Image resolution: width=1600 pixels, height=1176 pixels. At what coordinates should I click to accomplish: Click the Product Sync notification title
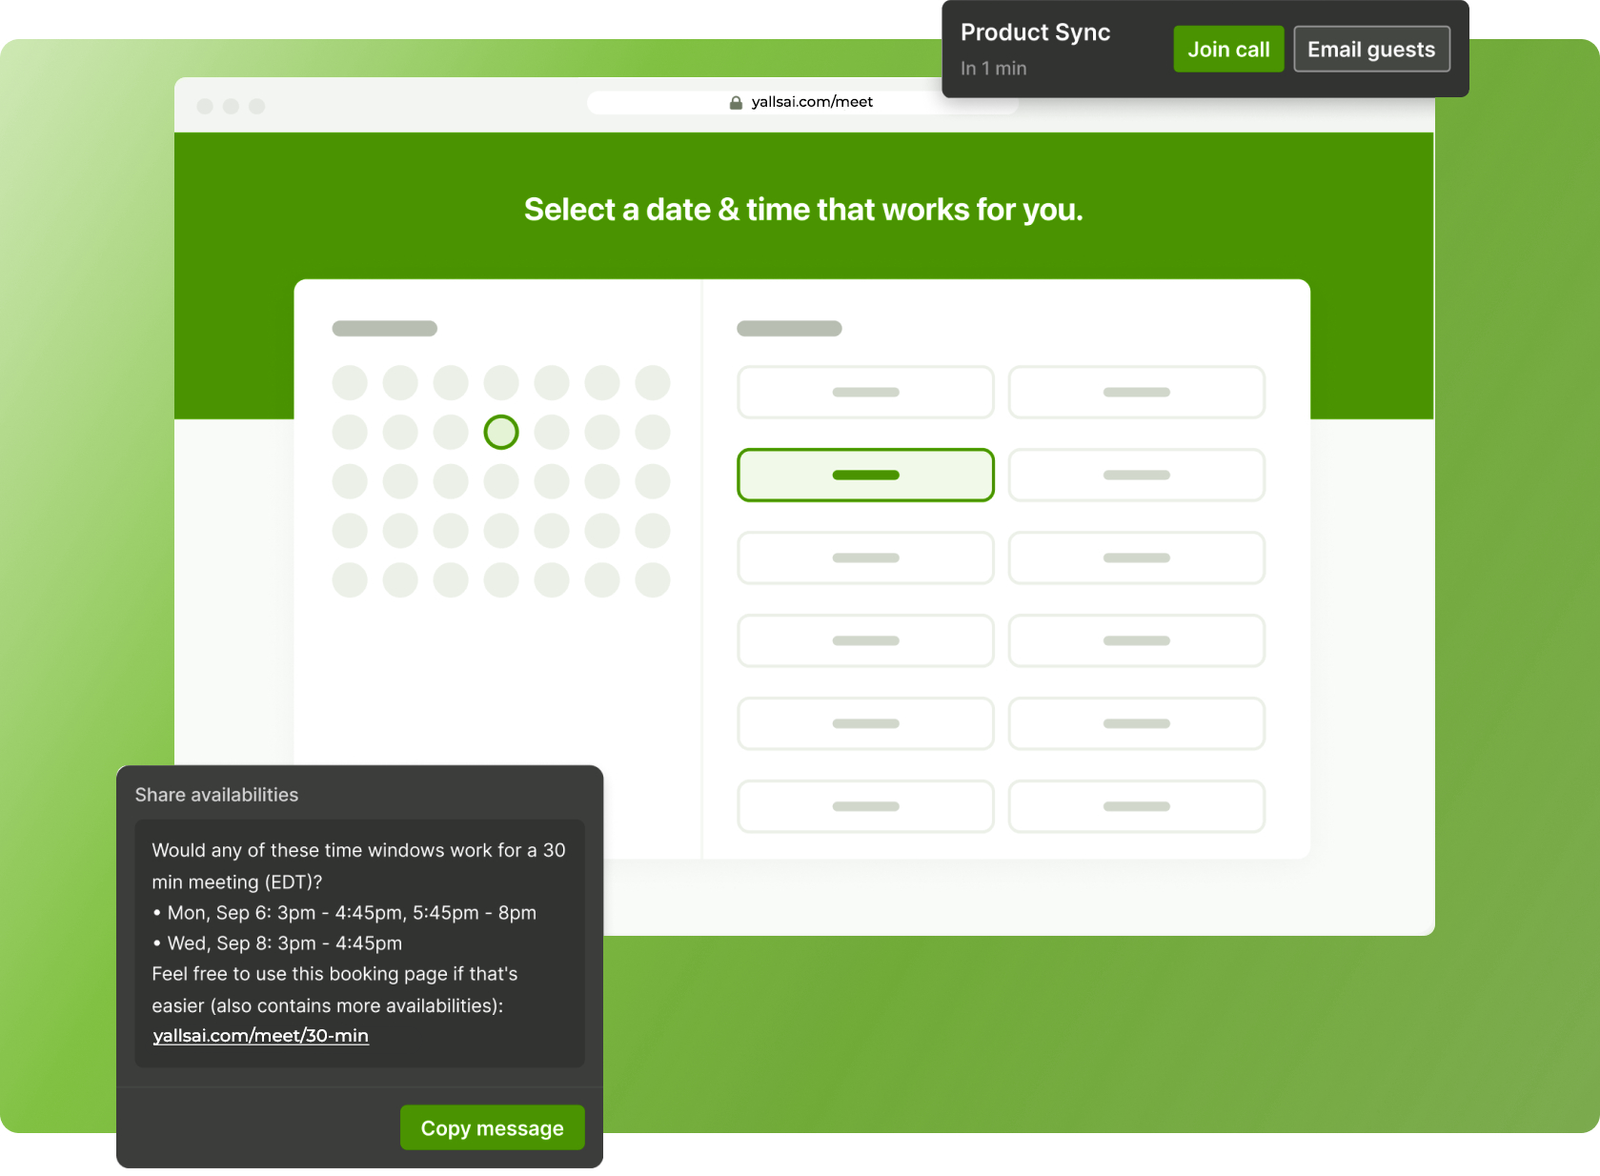coord(1035,33)
